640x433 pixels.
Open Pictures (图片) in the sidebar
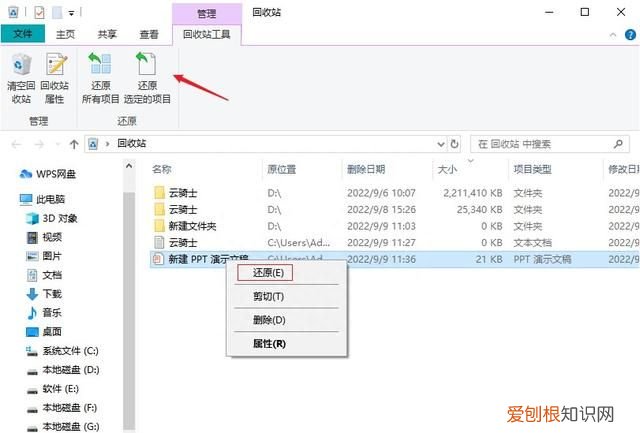[x=44, y=256]
